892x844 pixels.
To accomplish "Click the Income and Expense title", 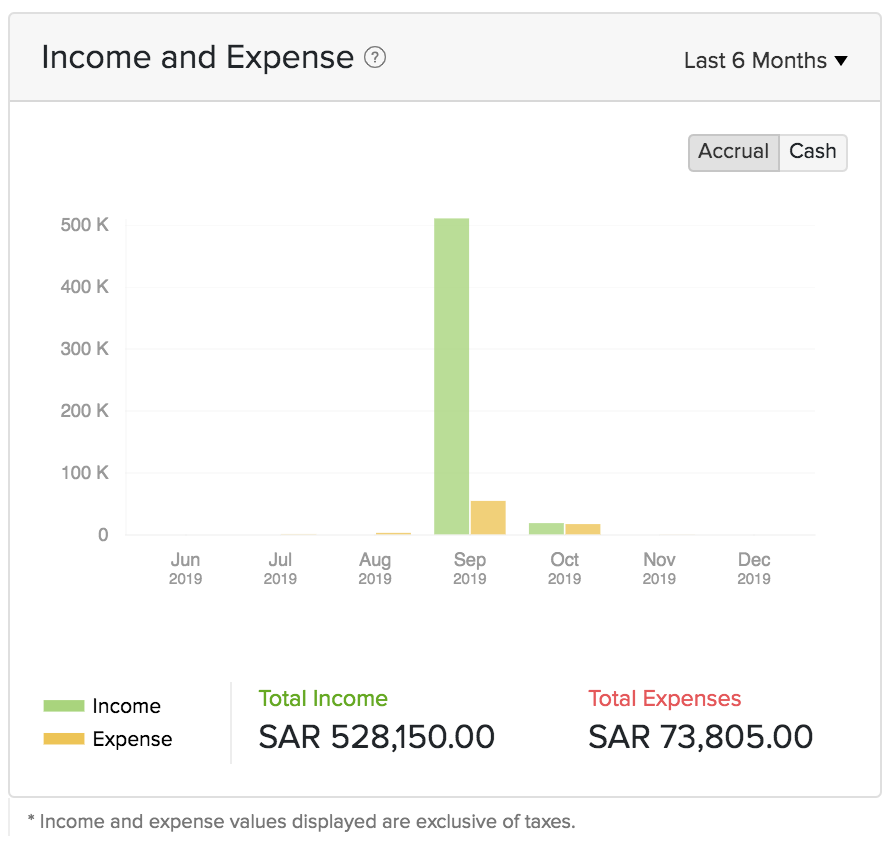I will tap(198, 58).
